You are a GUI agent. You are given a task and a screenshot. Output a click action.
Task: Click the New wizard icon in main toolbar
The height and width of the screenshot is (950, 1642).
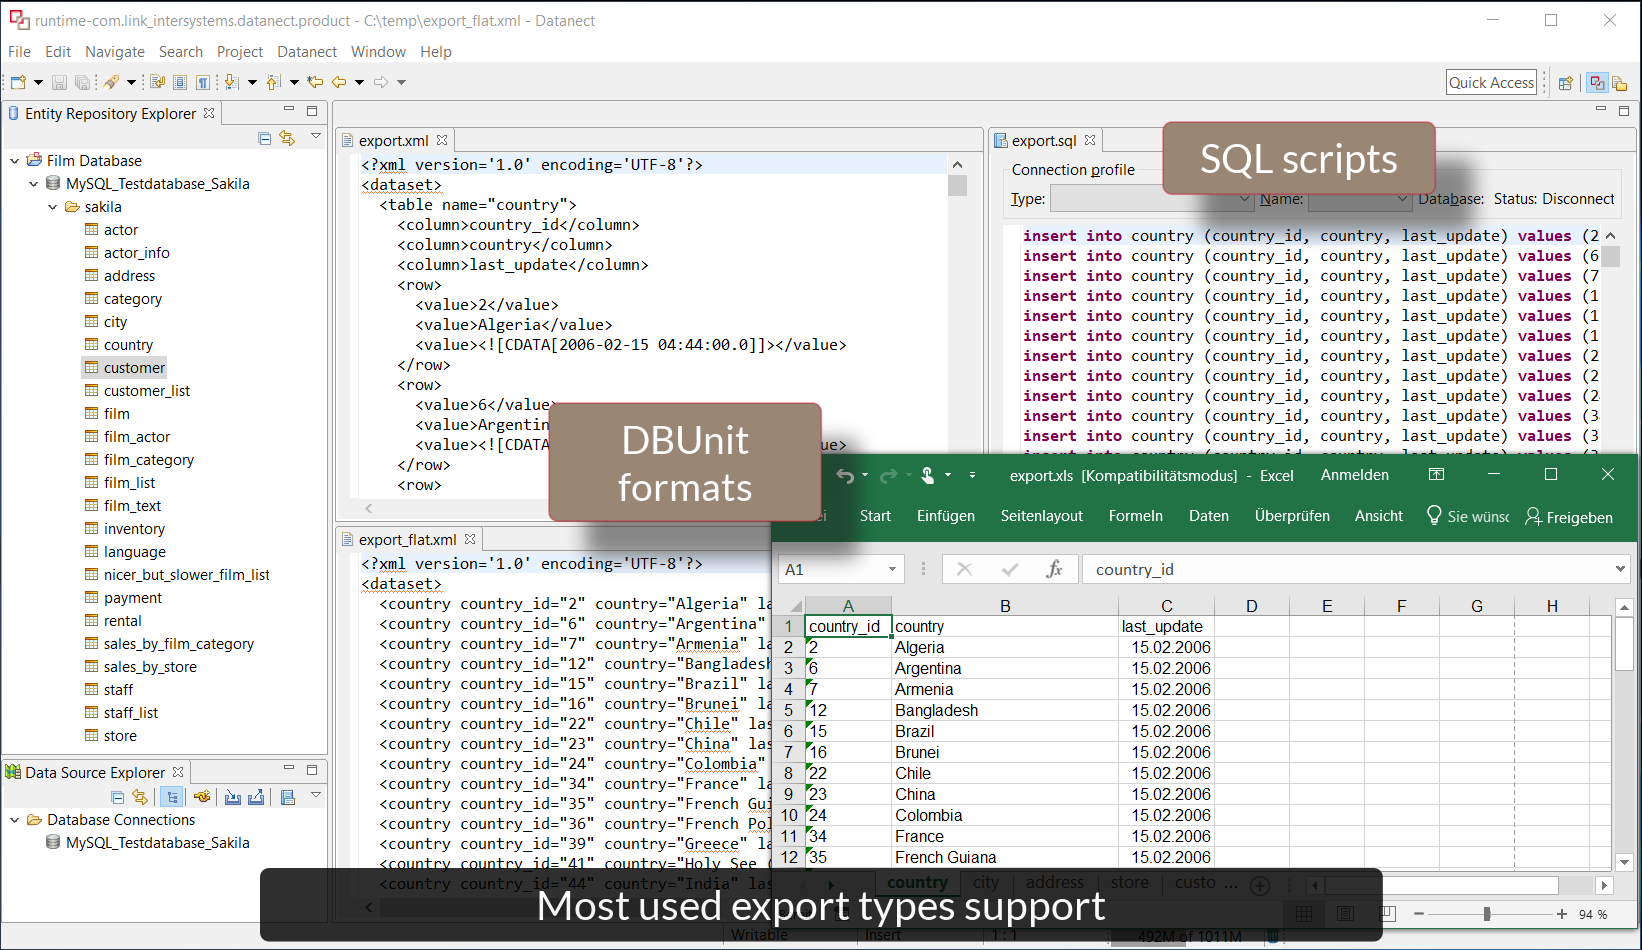point(18,83)
